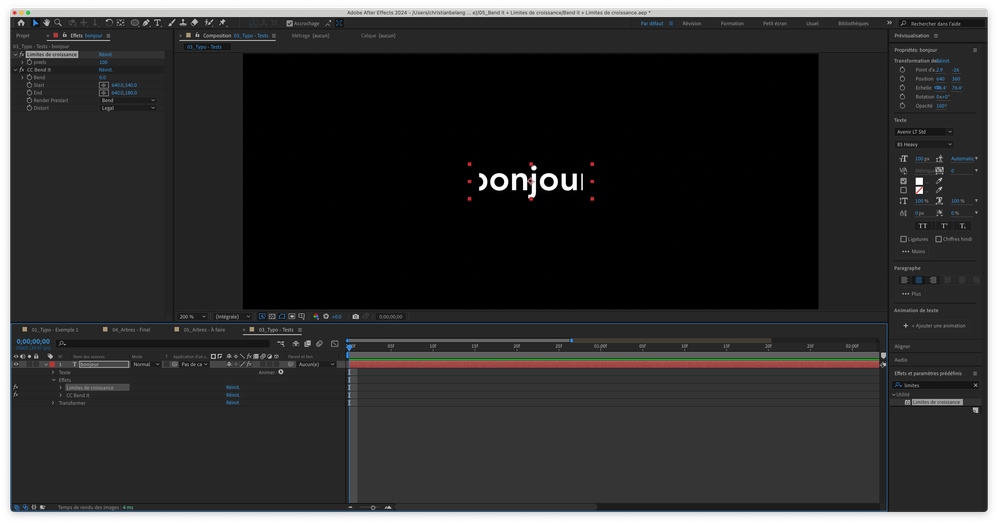Image resolution: width=998 pixels, height=524 pixels.
Task: Toggle fx switch for CC Bend It row
Action: tap(16, 395)
